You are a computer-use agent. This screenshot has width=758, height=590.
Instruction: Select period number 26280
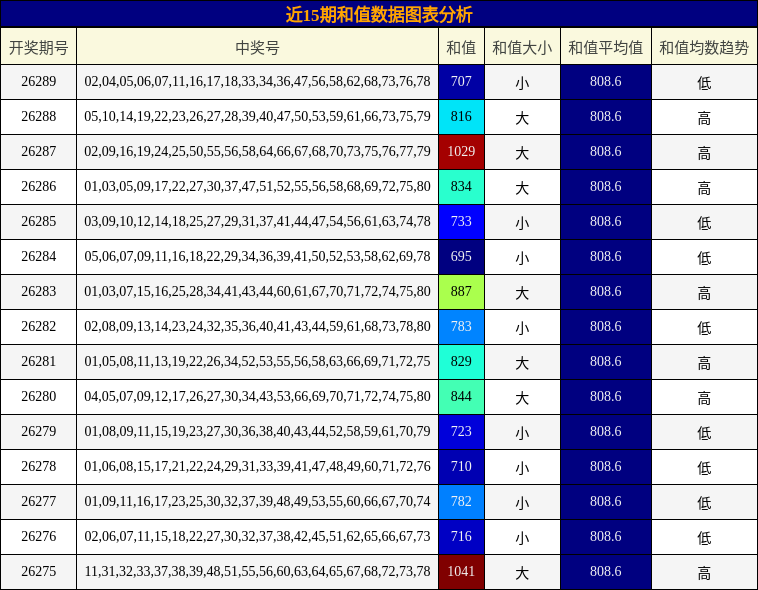coord(39,397)
